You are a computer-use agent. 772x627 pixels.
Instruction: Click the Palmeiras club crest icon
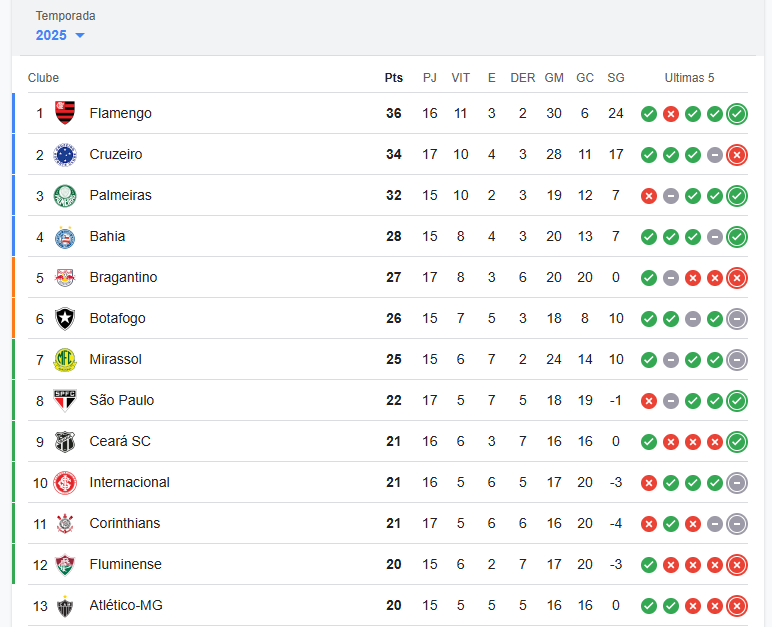coord(65,195)
